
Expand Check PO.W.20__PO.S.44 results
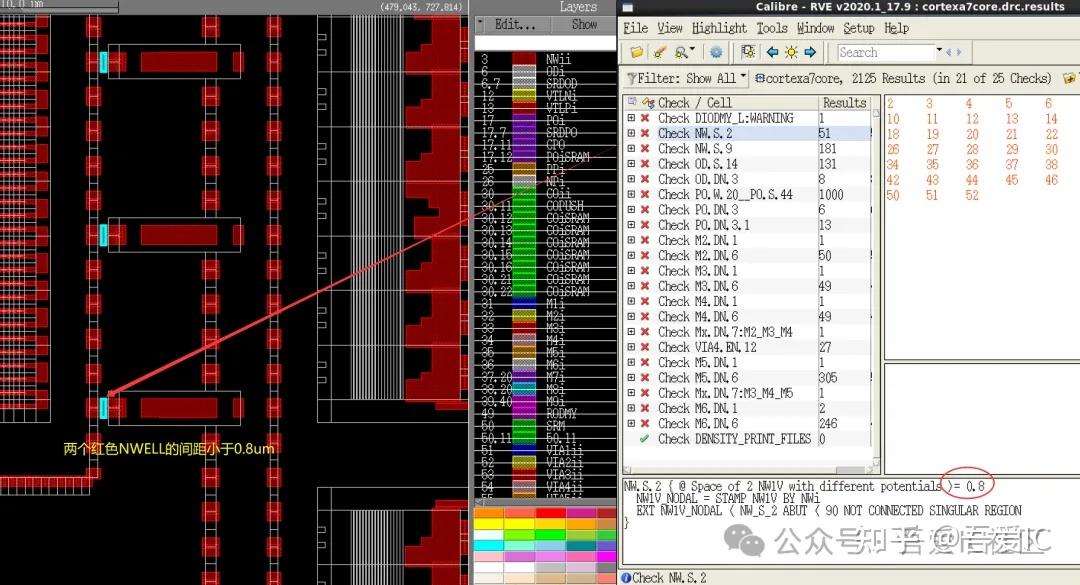tap(632, 194)
